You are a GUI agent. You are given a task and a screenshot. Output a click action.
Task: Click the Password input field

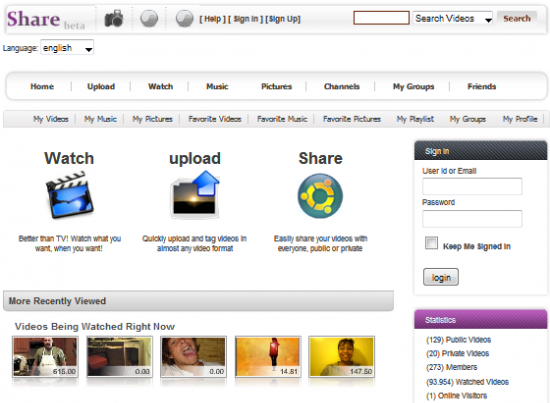pos(472,219)
